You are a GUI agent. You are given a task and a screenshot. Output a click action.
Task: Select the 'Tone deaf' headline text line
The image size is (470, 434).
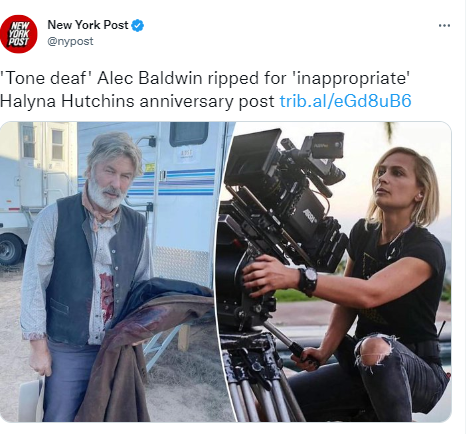pos(205,79)
